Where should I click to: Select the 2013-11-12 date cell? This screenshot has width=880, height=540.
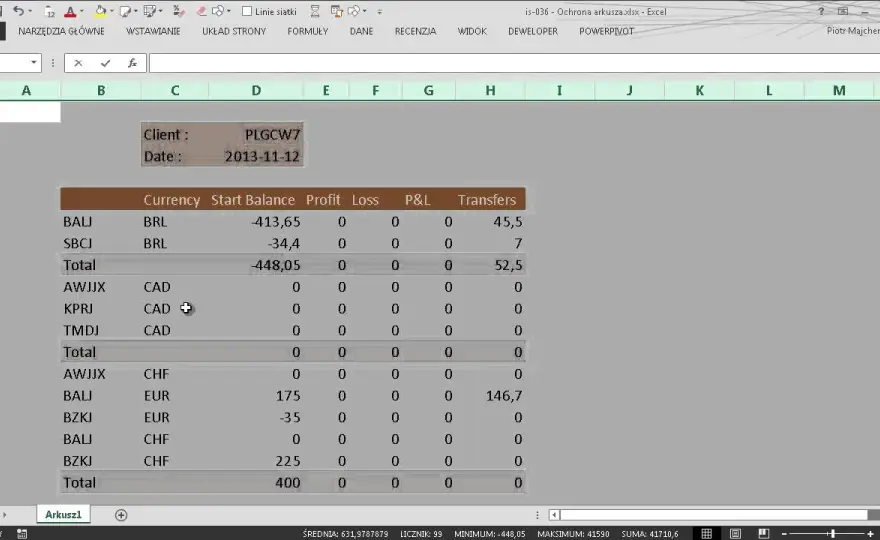point(256,156)
